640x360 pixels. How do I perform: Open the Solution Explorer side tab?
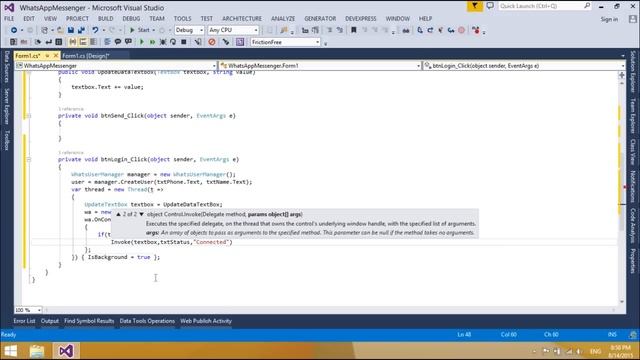pyautogui.click(x=633, y=72)
